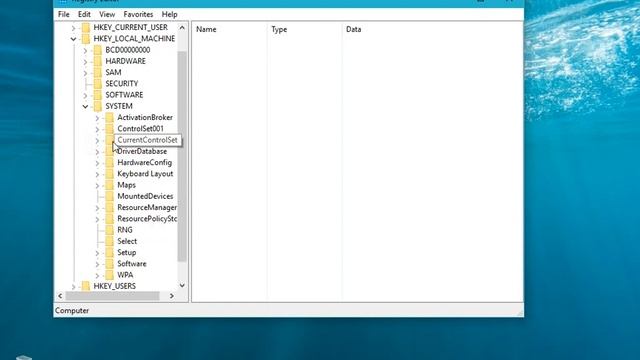Click the ResourceManager folder icon
Image resolution: width=640 pixels, height=360 pixels.
pyautogui.click(x=109, y=207)
